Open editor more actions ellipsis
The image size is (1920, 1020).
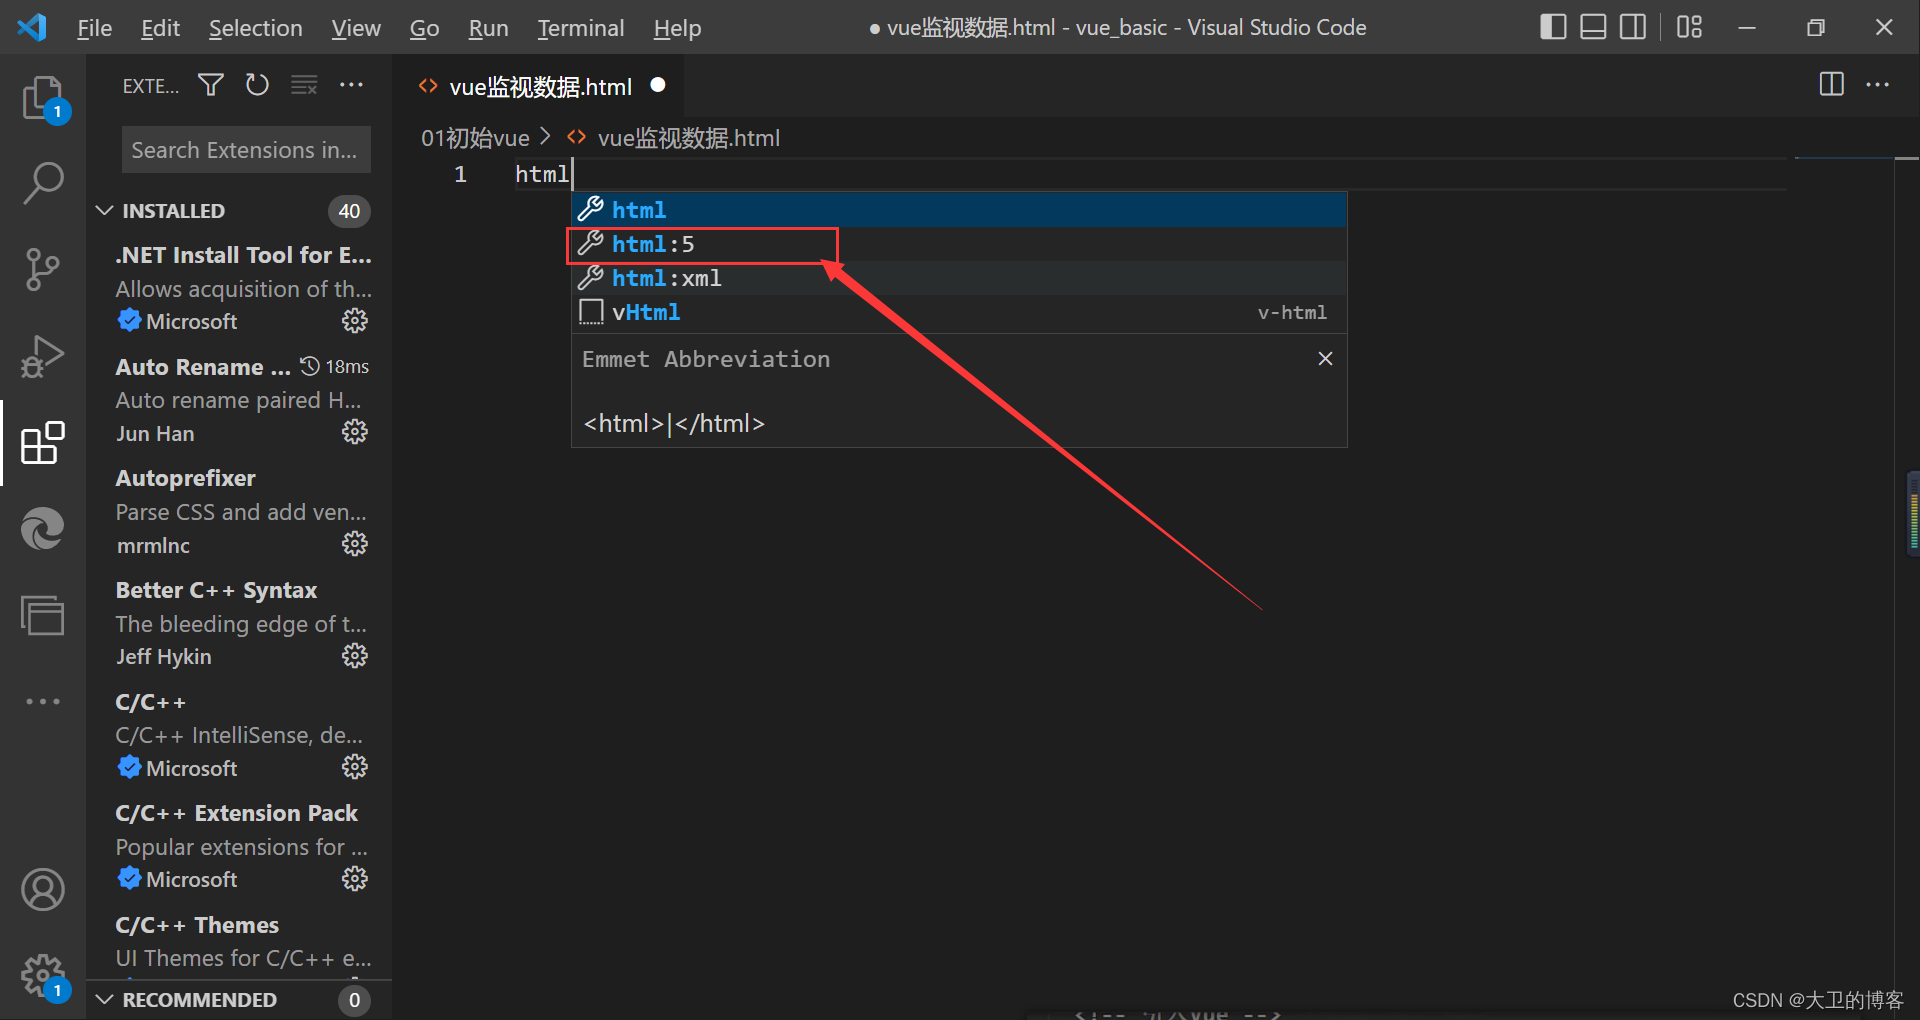tap(1878, 85)
